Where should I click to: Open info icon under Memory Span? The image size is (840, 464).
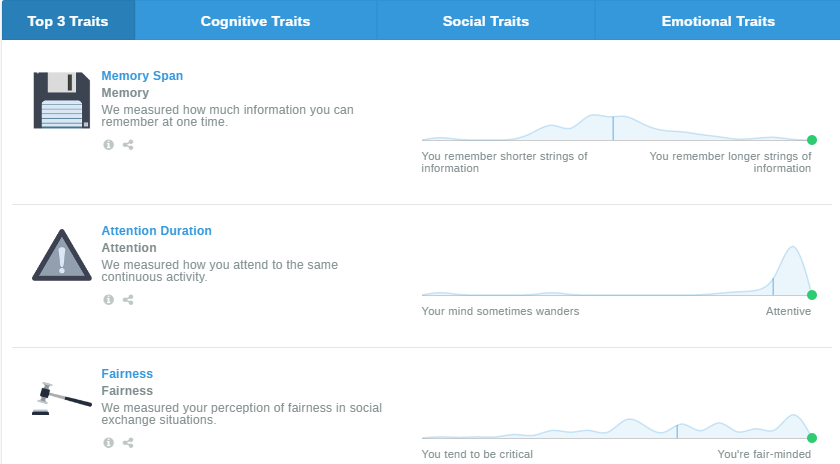point(108,145)
